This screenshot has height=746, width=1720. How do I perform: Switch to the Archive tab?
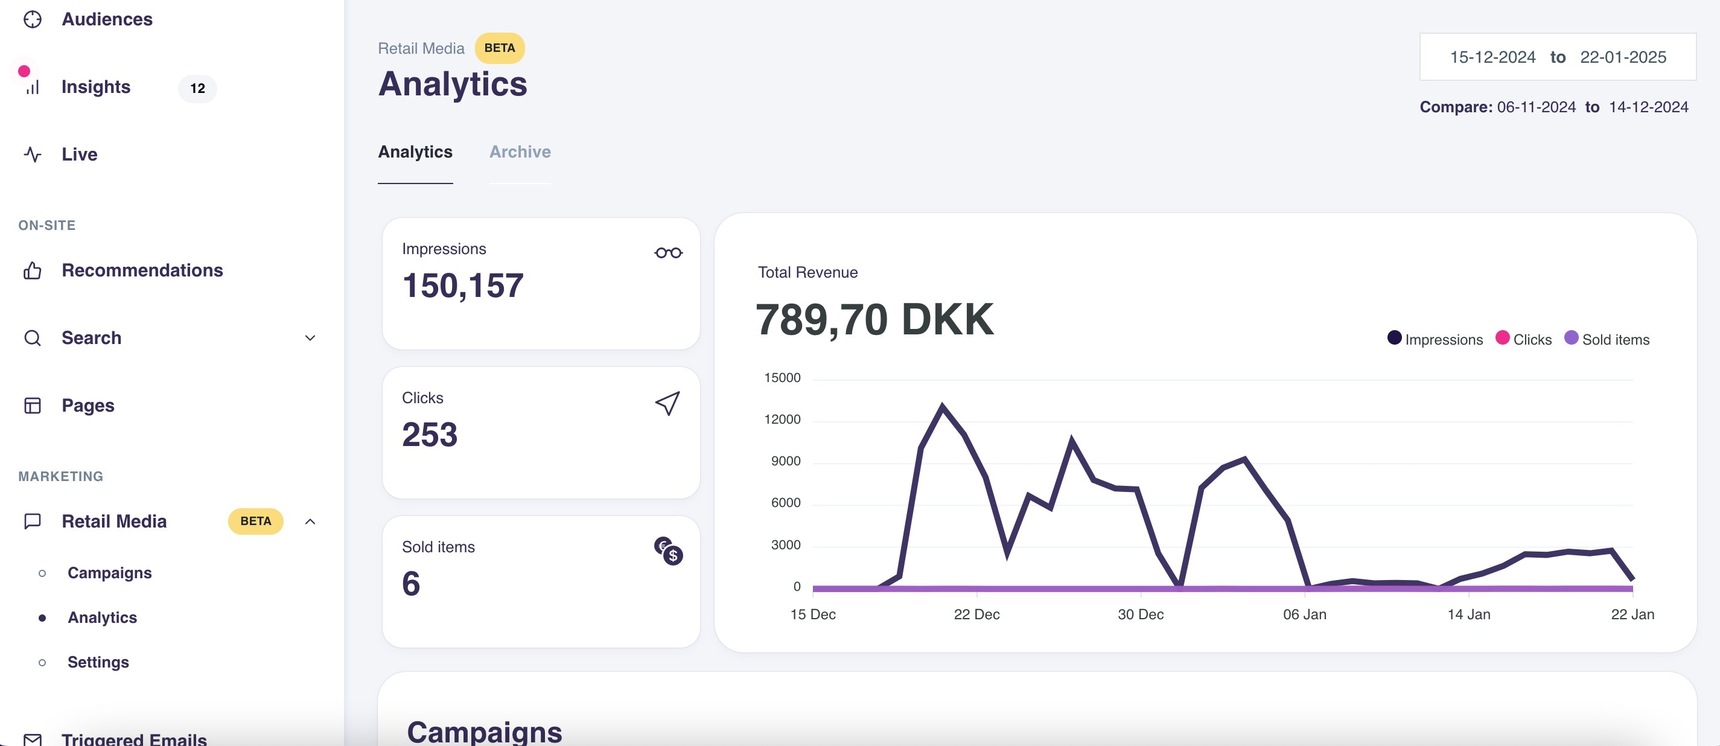point(520,152)
